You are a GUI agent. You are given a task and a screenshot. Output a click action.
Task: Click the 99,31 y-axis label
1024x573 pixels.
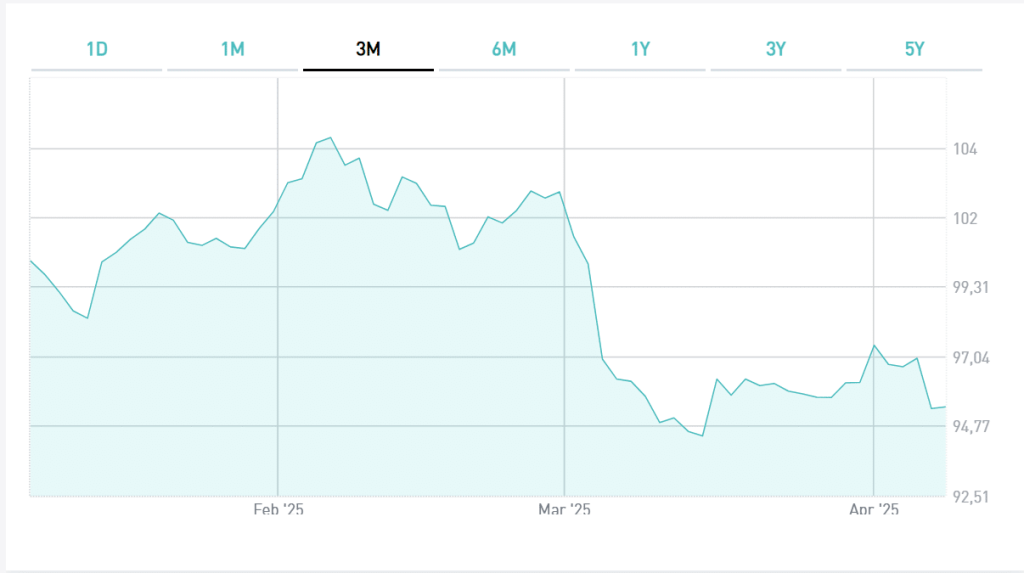[971, 288]
